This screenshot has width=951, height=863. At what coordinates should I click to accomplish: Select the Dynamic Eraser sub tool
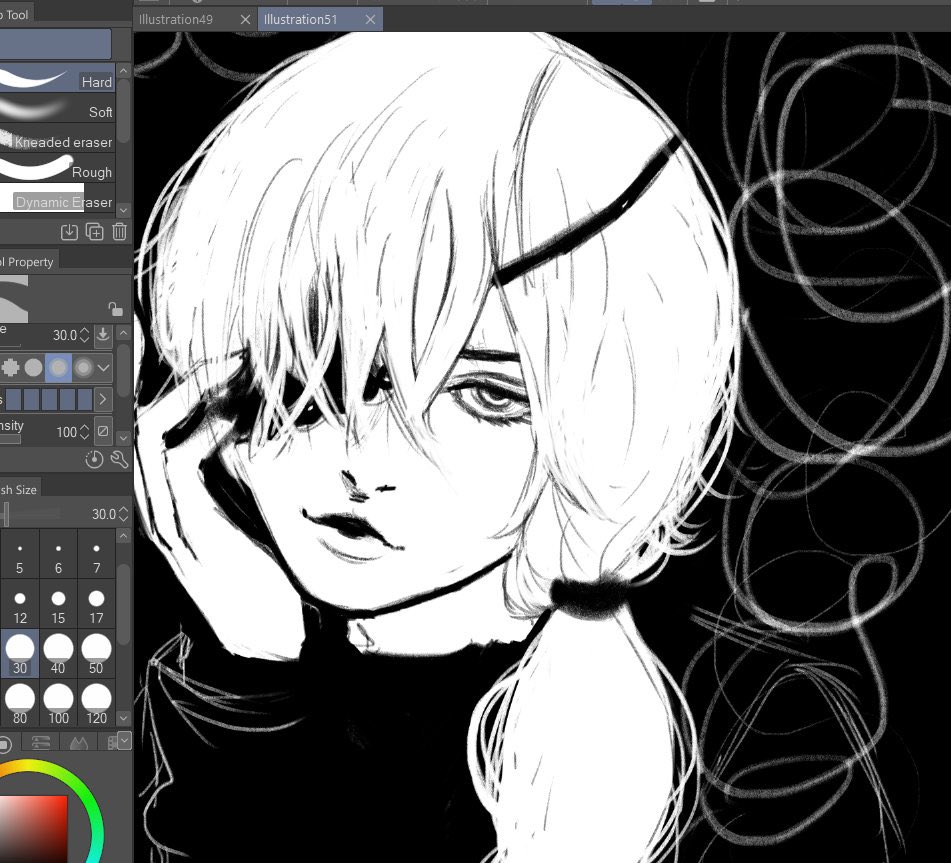coord(57,200)
